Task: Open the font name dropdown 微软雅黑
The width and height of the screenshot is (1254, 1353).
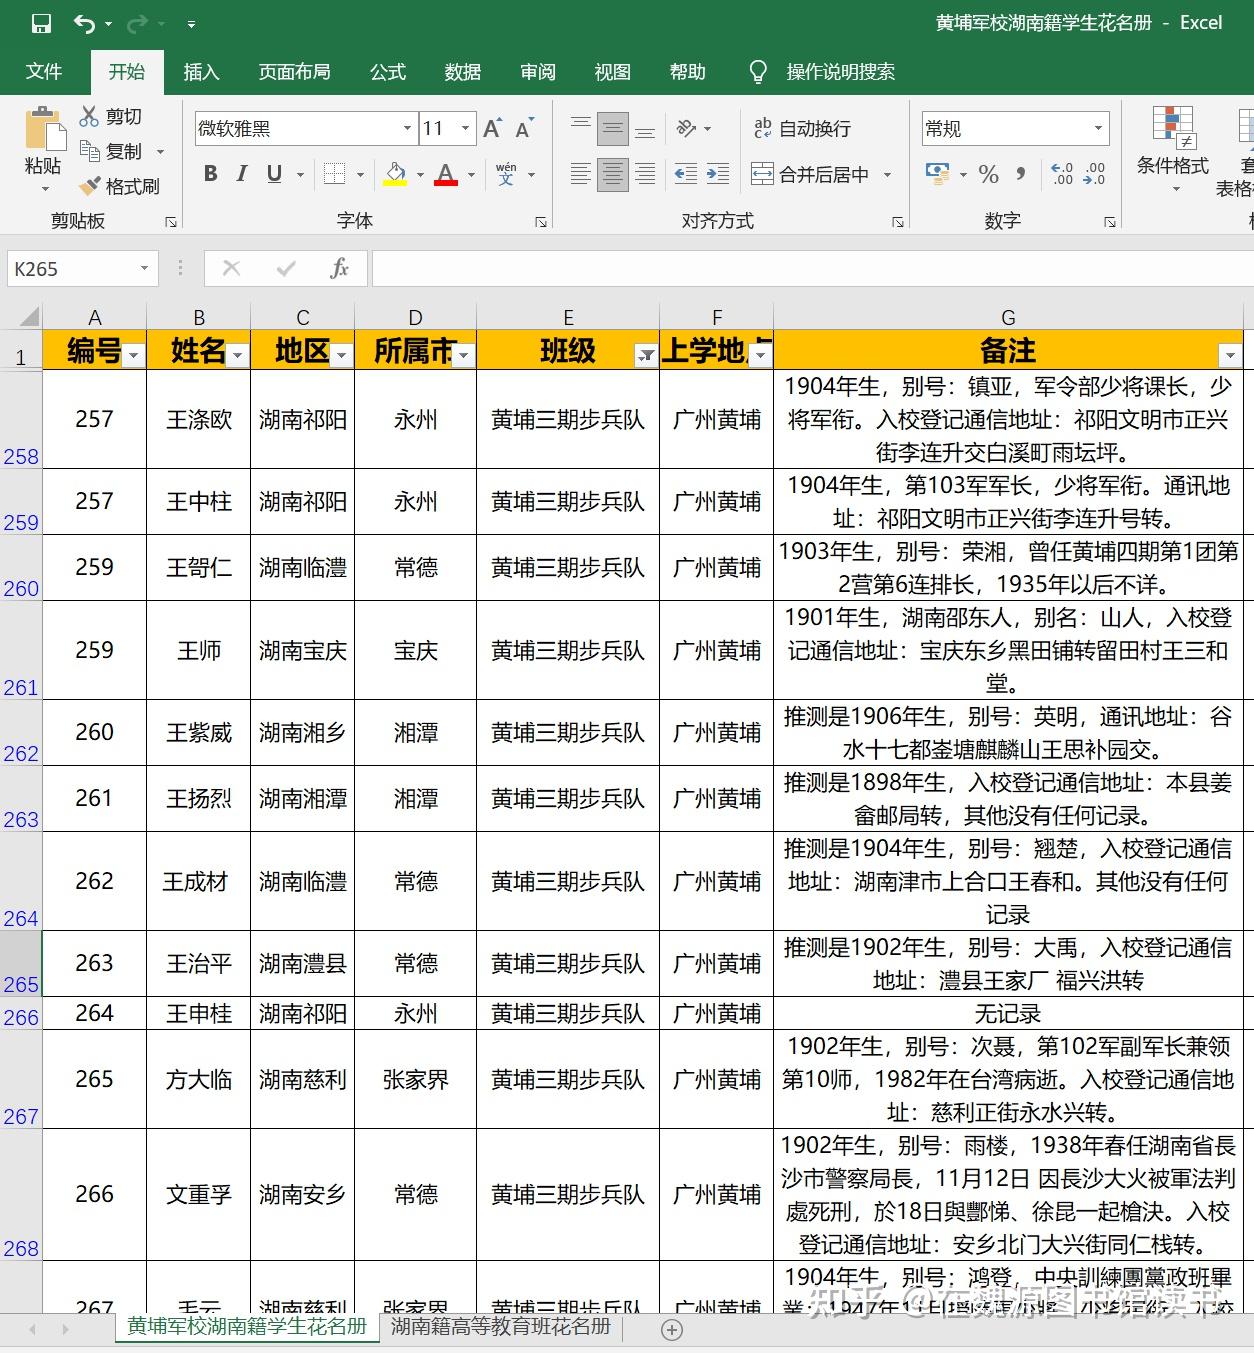Action: pyautogui.click(x=407, y=128)
